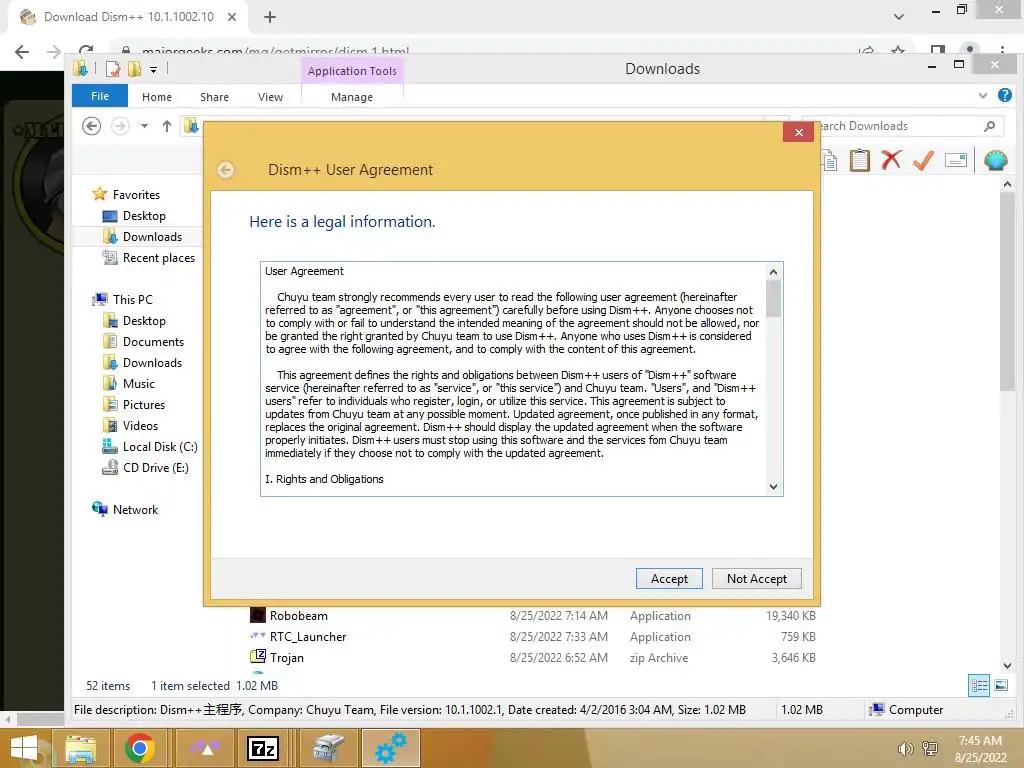Click the Explorer file list vertical scrollbar thumb
Screen dimensions: 1024x768
click(x=1007, y=292)
